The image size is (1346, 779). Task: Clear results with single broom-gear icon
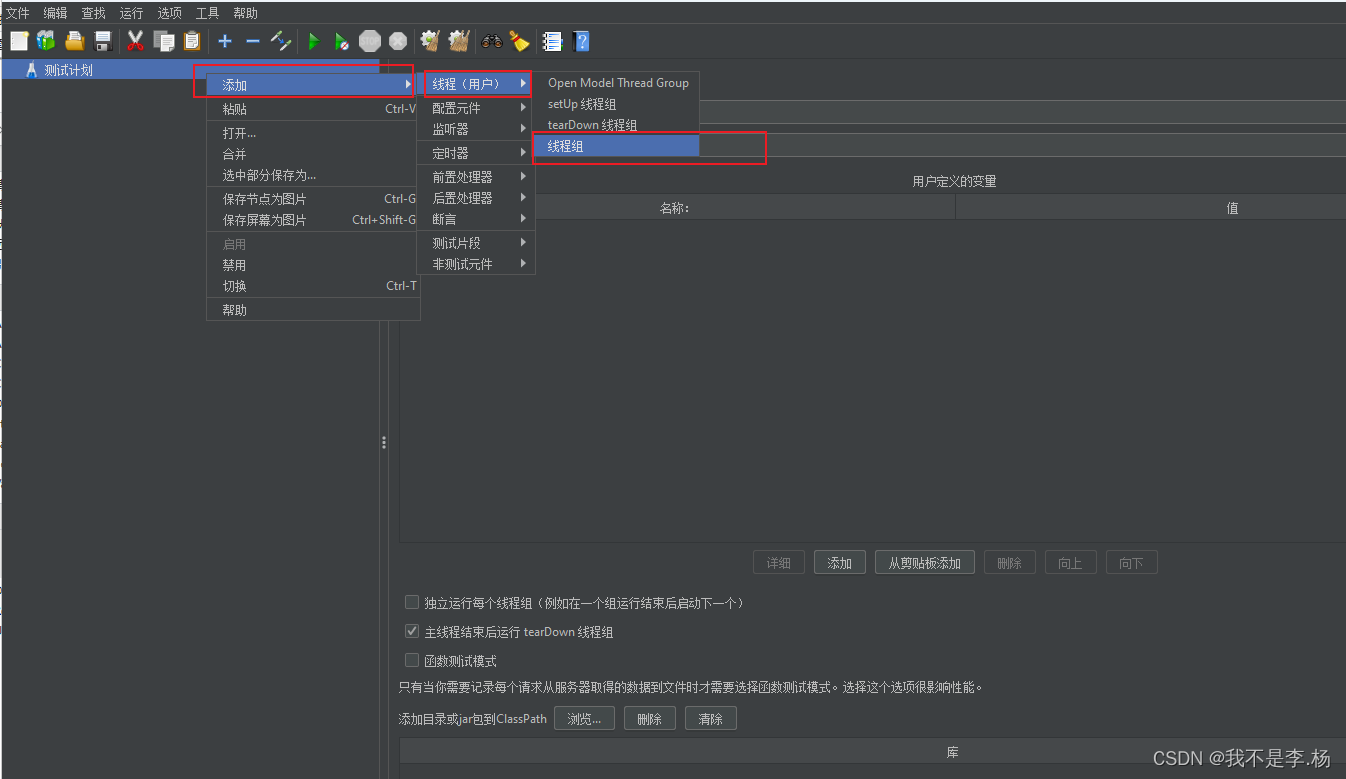pos(431,41)
